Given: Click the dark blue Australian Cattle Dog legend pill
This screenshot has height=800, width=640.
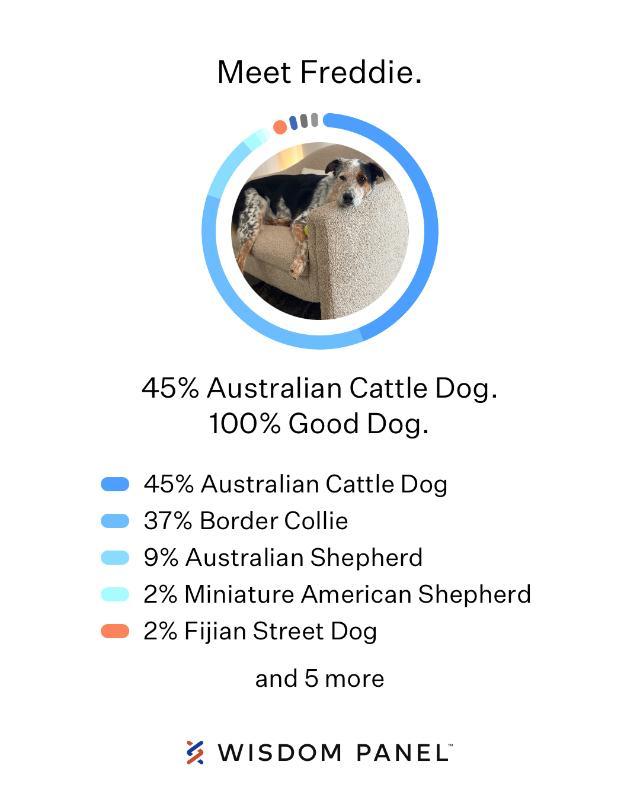Looking at the screenshot, I should click(x=115, y=484).
